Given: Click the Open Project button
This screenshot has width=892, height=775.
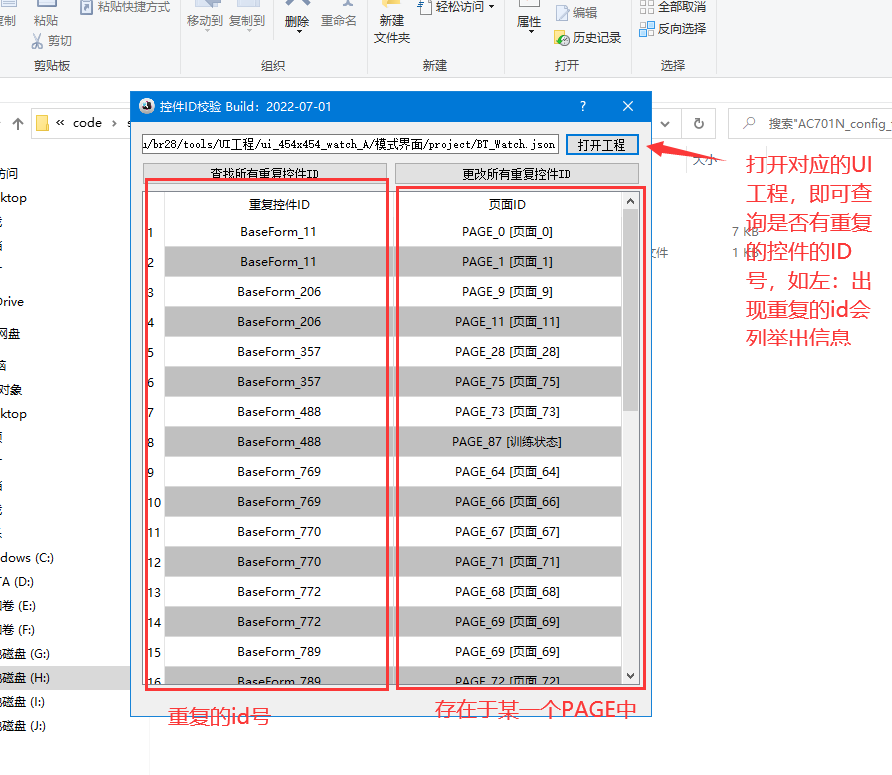Looking at the screenshot, I should [x=602, y=145].
